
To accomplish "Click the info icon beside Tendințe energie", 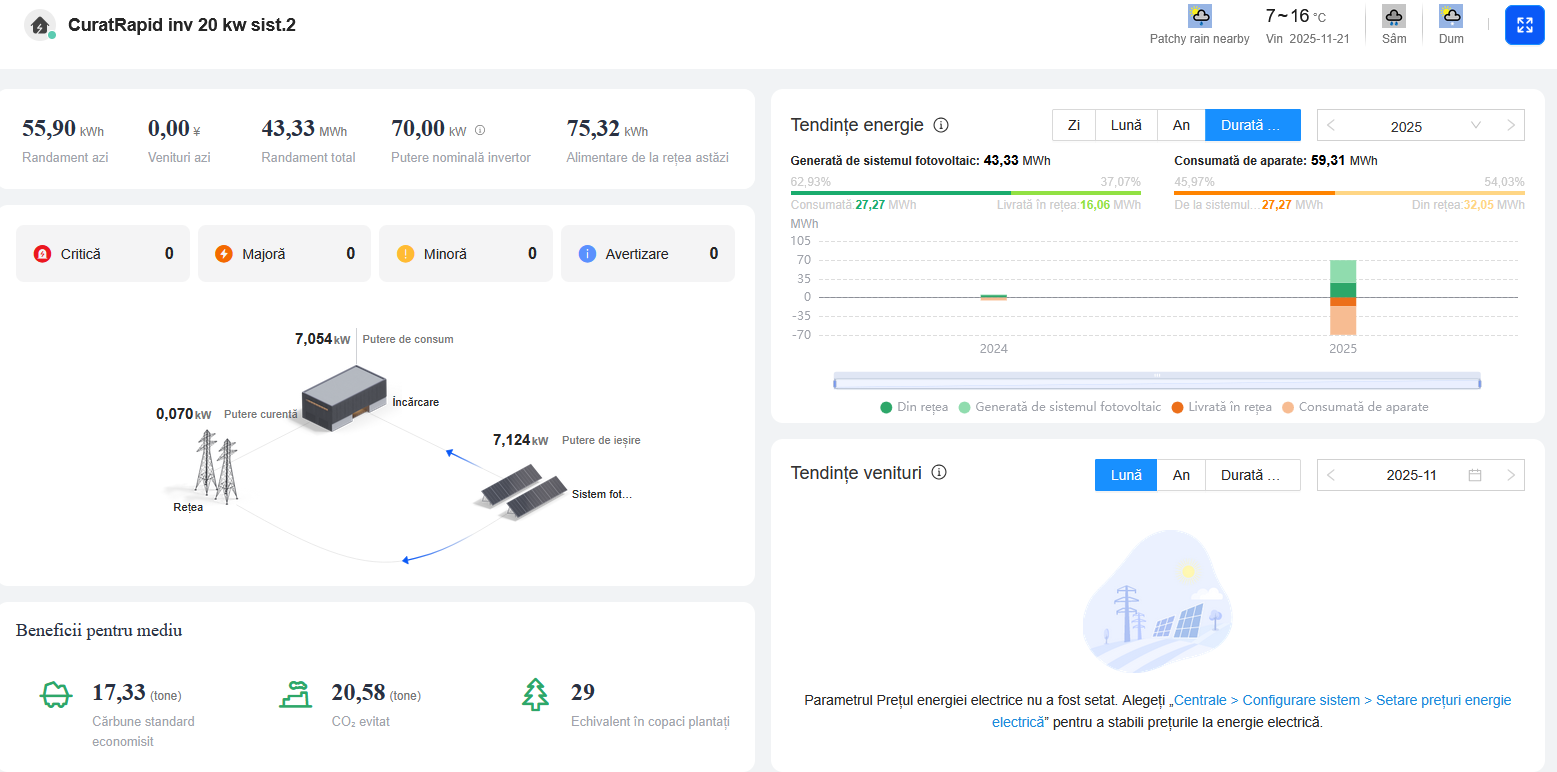I will (940, 125).
